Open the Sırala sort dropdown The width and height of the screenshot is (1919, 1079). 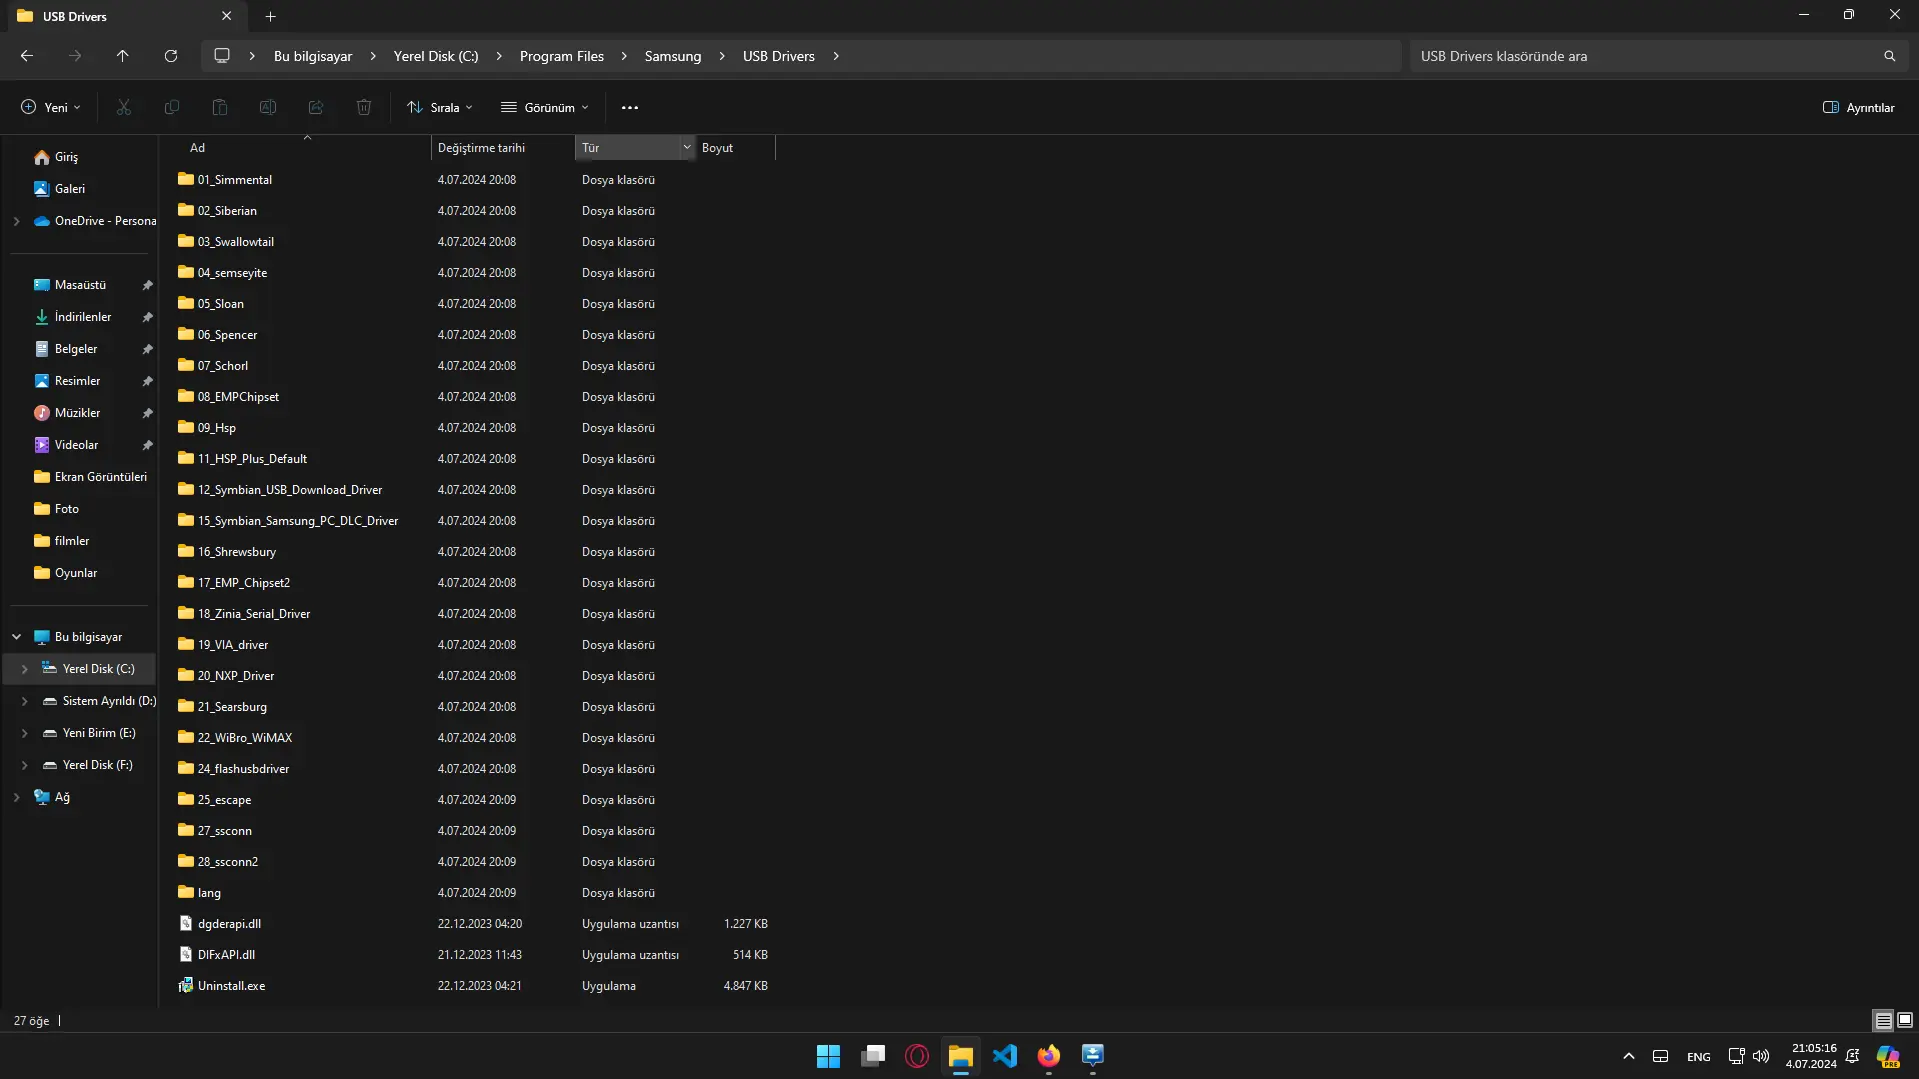440,107
